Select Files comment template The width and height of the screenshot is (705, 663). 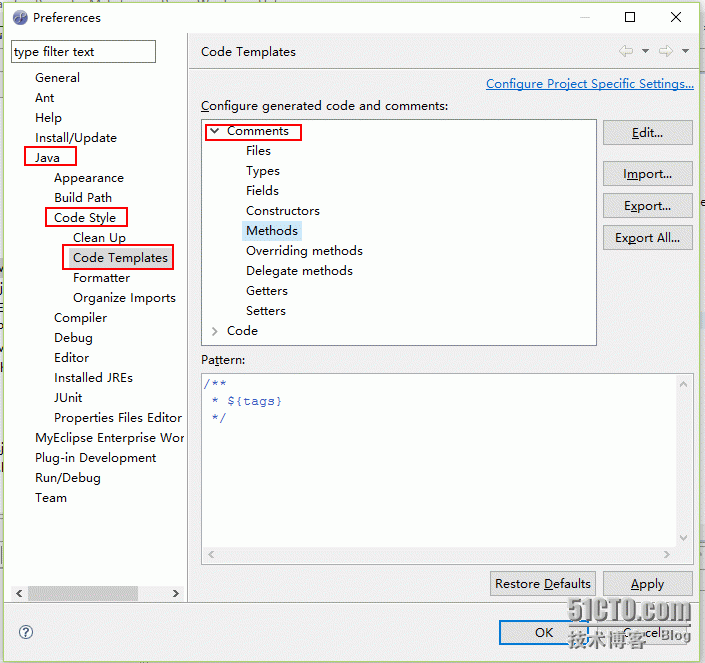coord(258,151)
